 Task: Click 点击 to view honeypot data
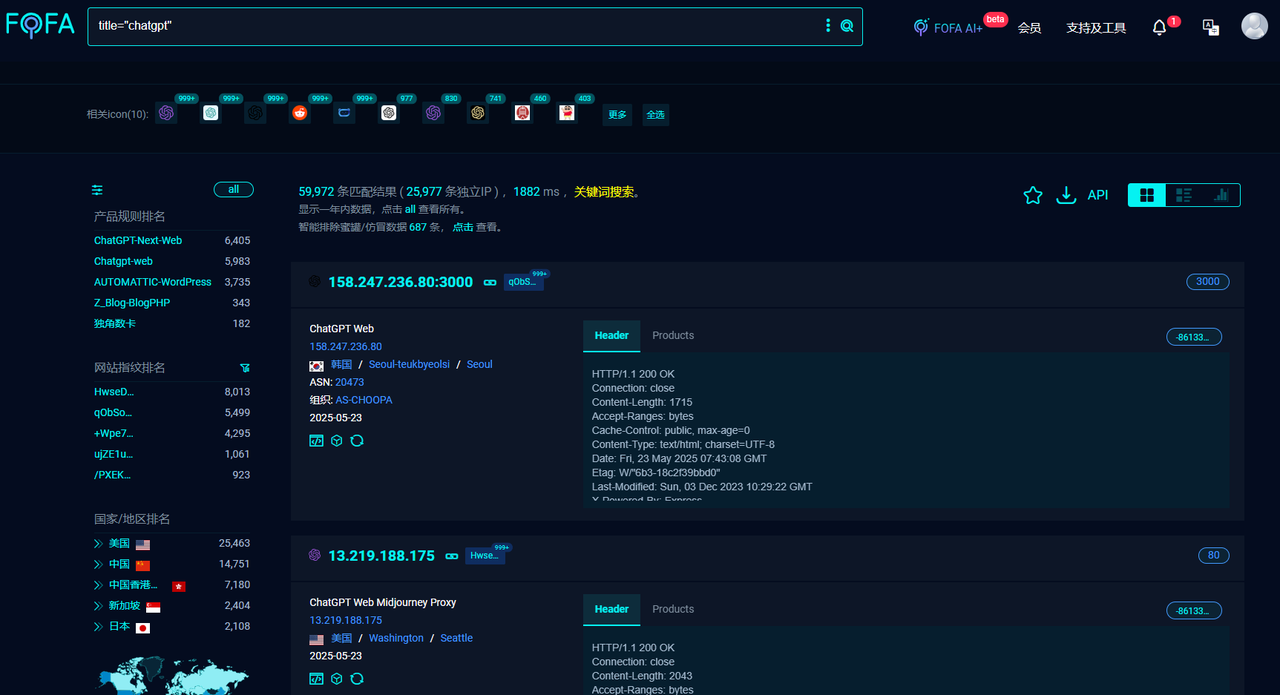pyautogui.click(x=463, y=228)
